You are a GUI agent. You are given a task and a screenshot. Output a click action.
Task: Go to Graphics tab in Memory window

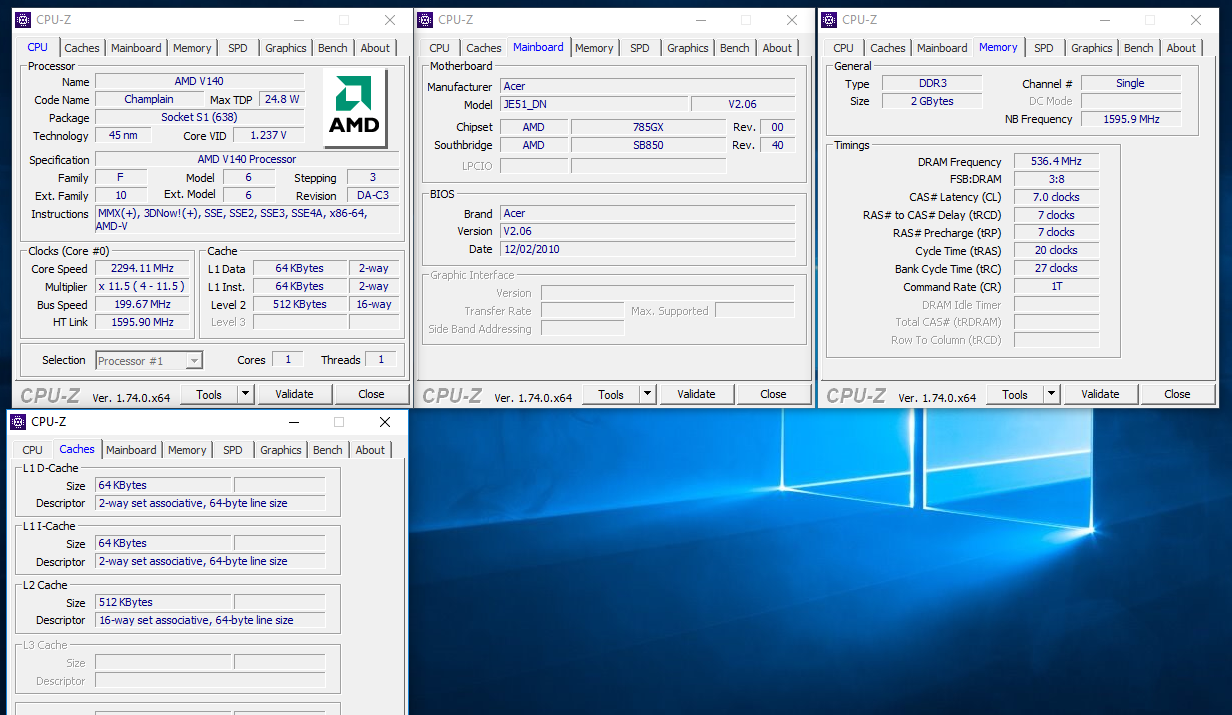click(1092, 48)
